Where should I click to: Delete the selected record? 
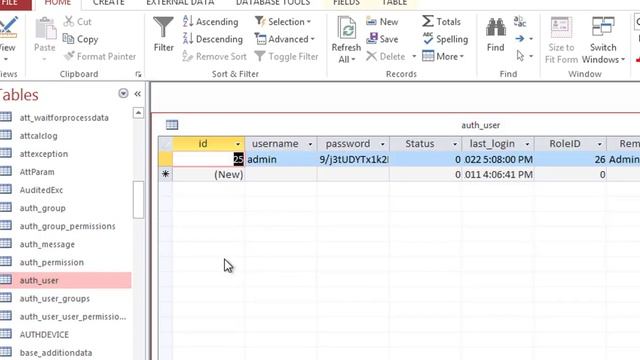point(386,56)
